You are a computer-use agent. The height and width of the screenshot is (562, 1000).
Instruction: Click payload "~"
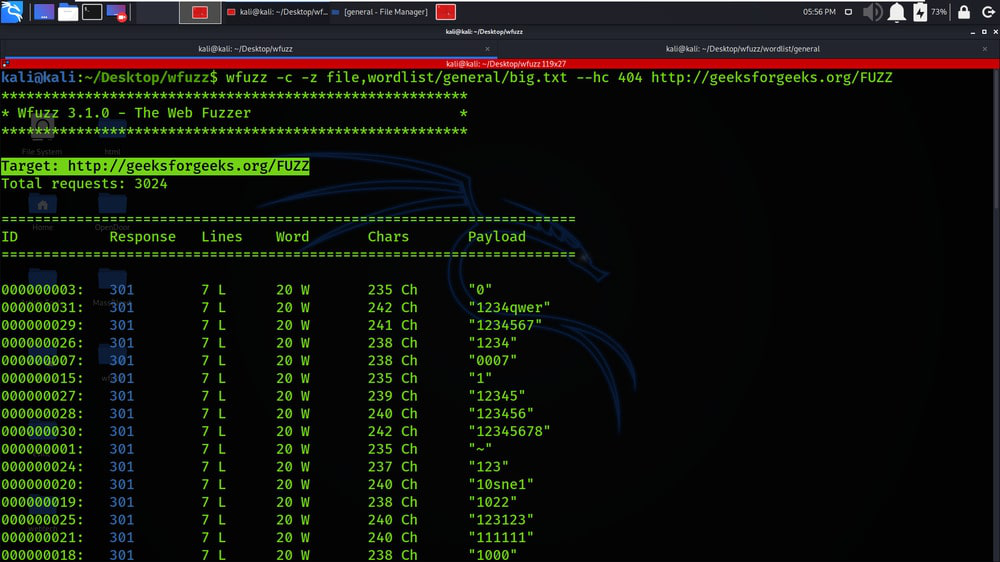point(480,450)
